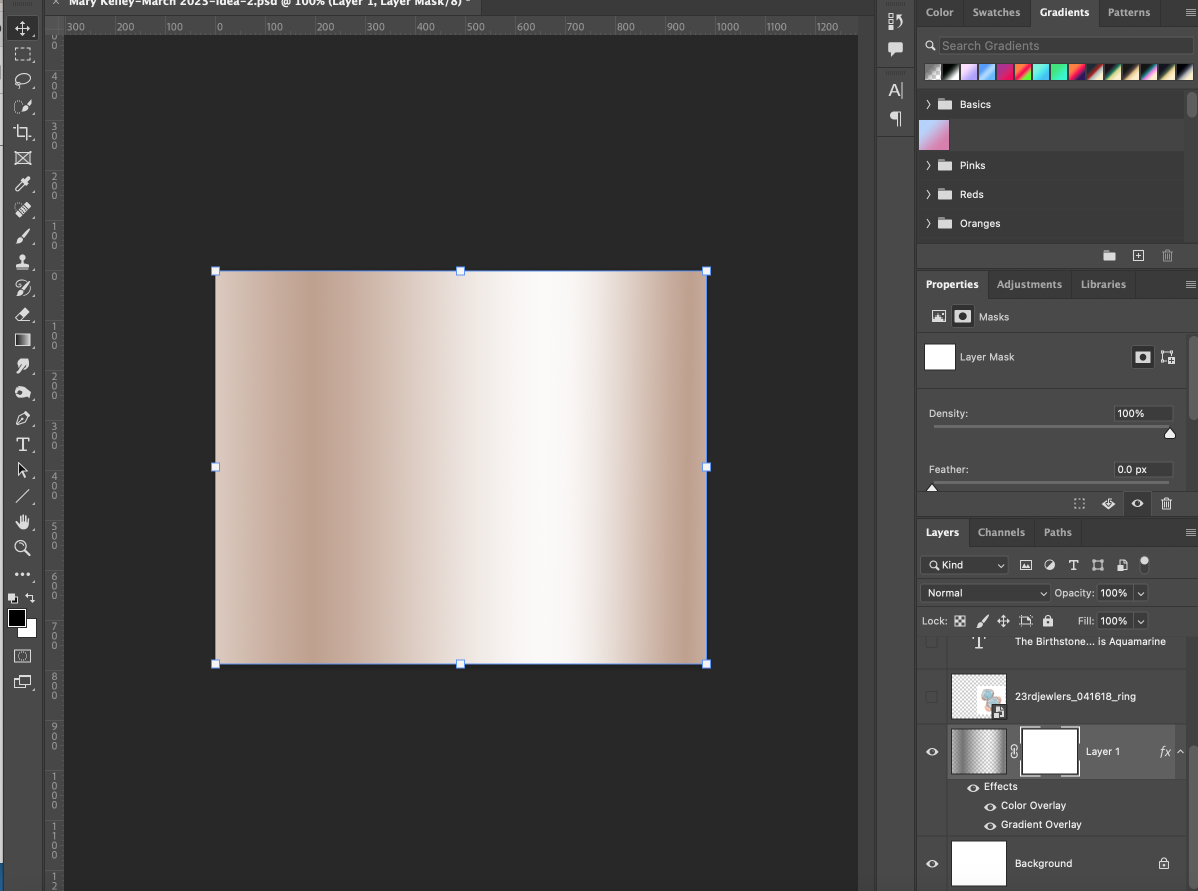This screenshot has width=1198, height=891.
Task: Open the layer blending mode dropdown showing Normal
Action: pyautogui.click(x=984, y=592)
